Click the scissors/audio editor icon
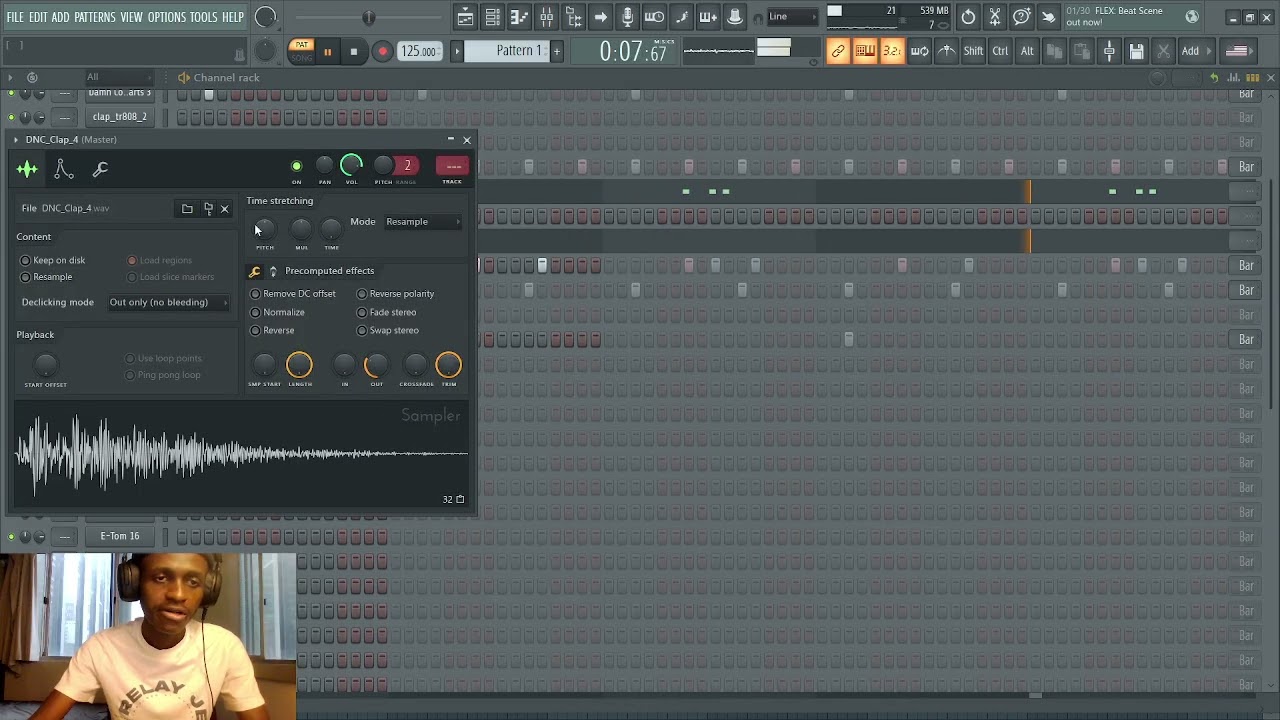This screenshot has height=720, width=1280. click(x=995, y=17)
